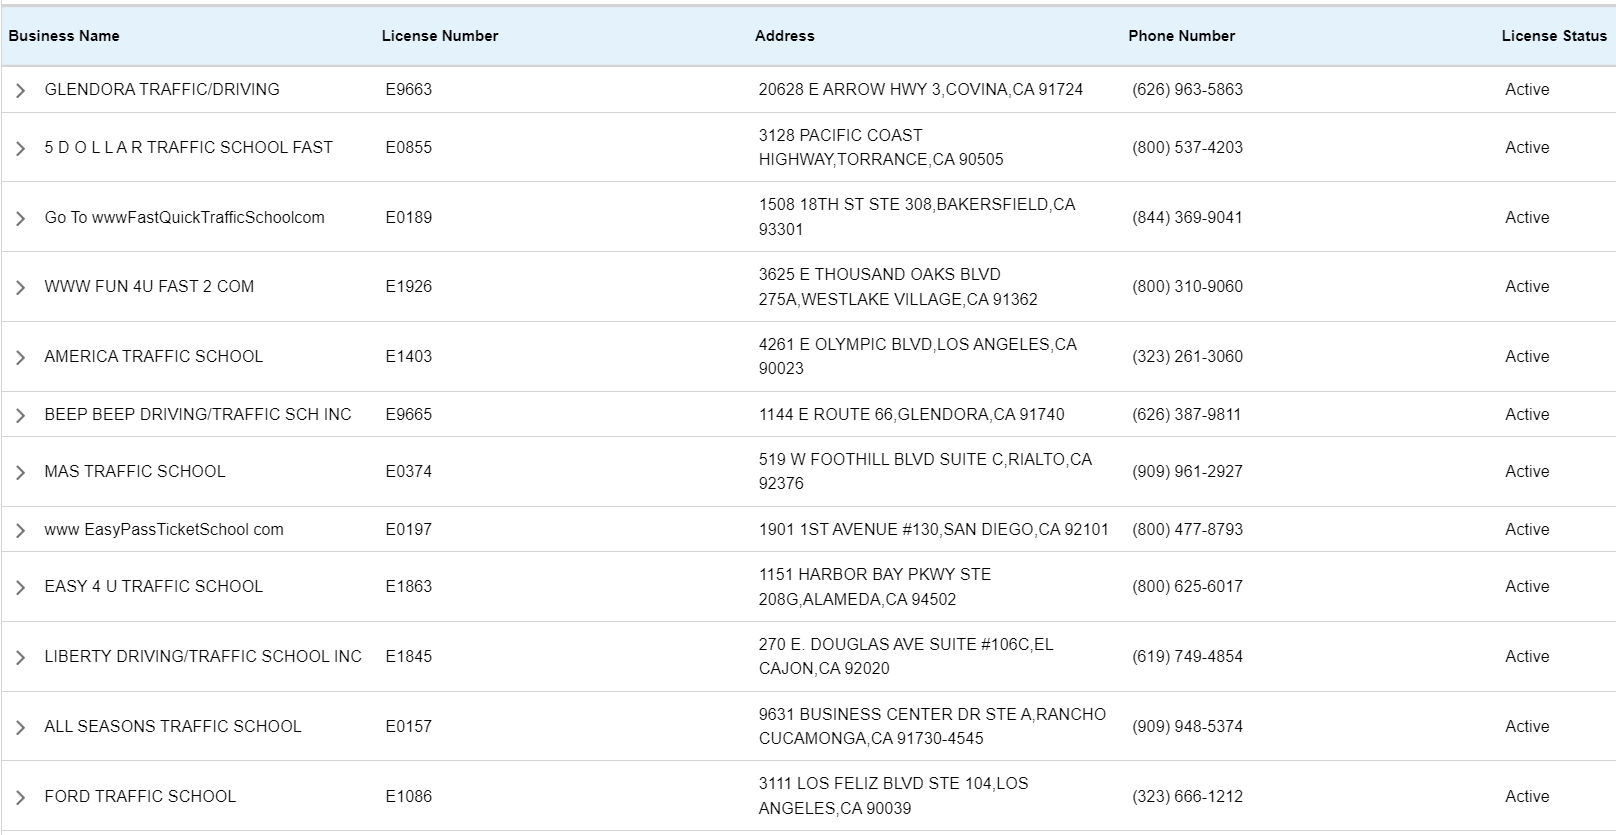Expand the MAS TRAFFIC SCHOOL row
1616x835 pixels.
(20, 472)
